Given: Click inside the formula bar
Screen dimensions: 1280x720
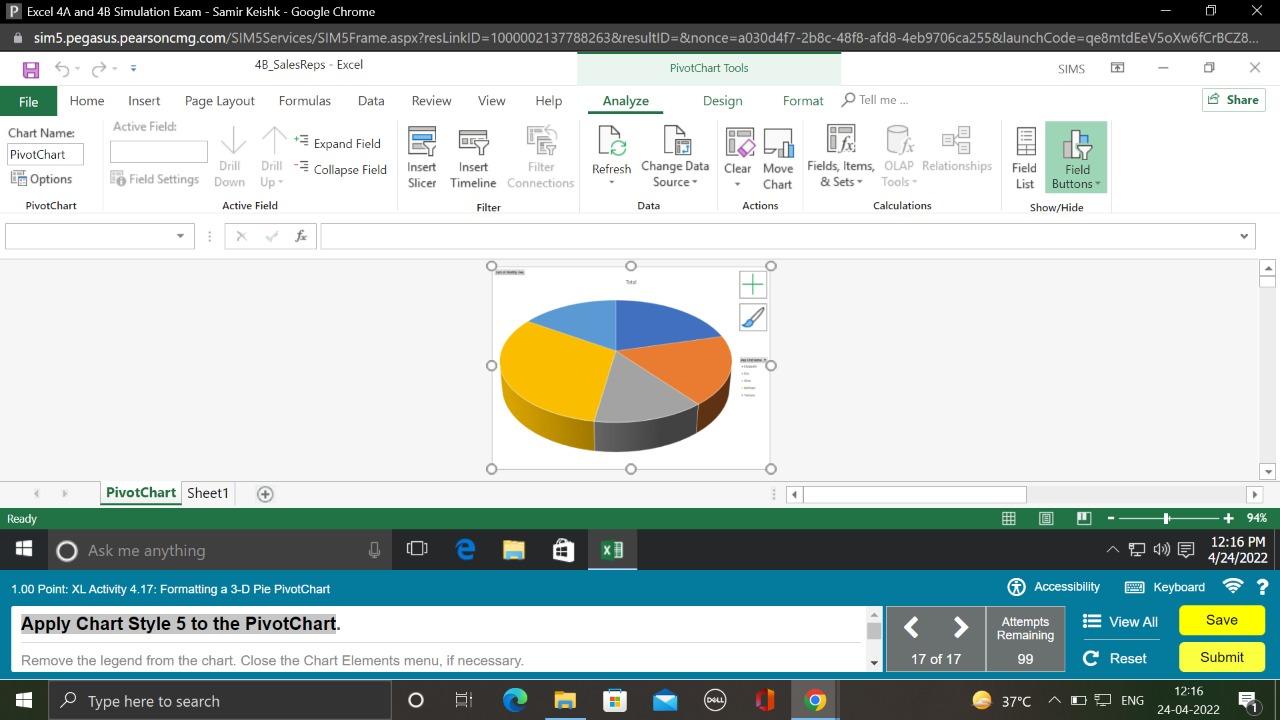Looking at the screenshot, I should click(700, 236).
